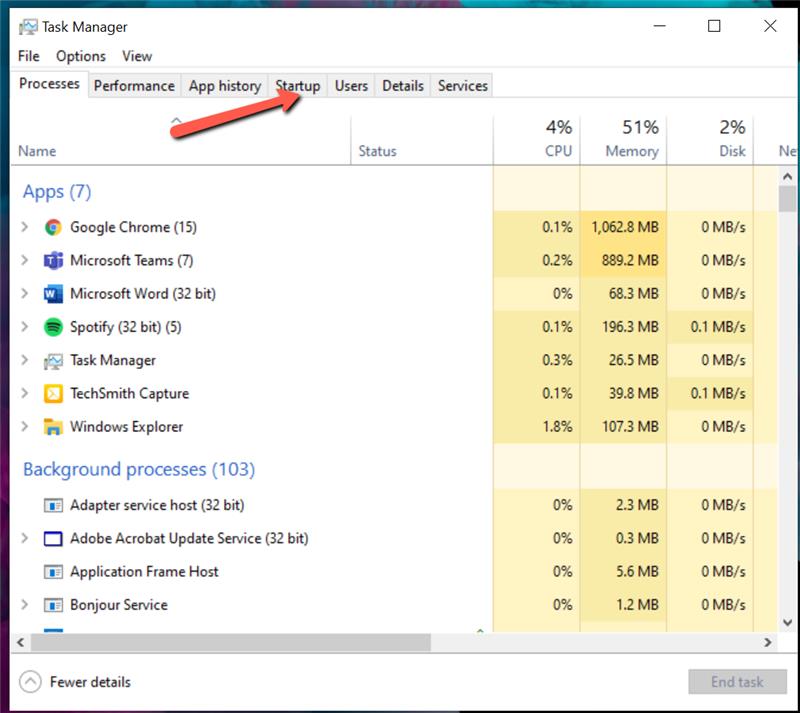Select the Background processes (103) heading
The image size is (800, 713).
[x=139, y=469]
